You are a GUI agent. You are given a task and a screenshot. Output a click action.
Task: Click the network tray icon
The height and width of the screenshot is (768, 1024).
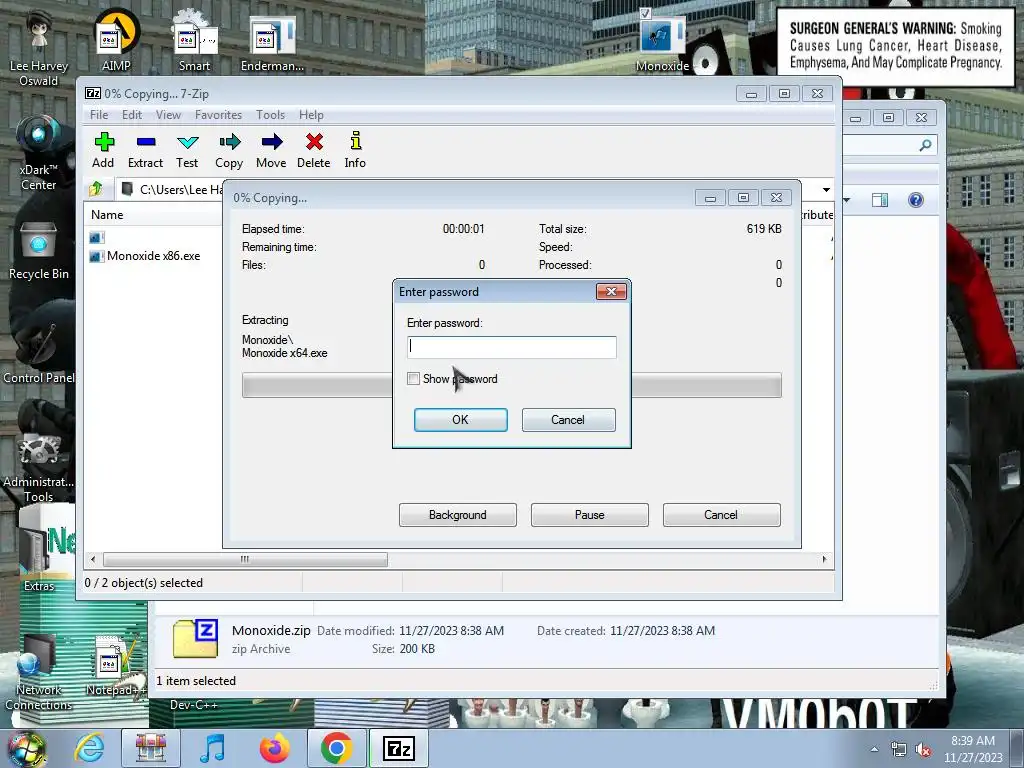899,750
